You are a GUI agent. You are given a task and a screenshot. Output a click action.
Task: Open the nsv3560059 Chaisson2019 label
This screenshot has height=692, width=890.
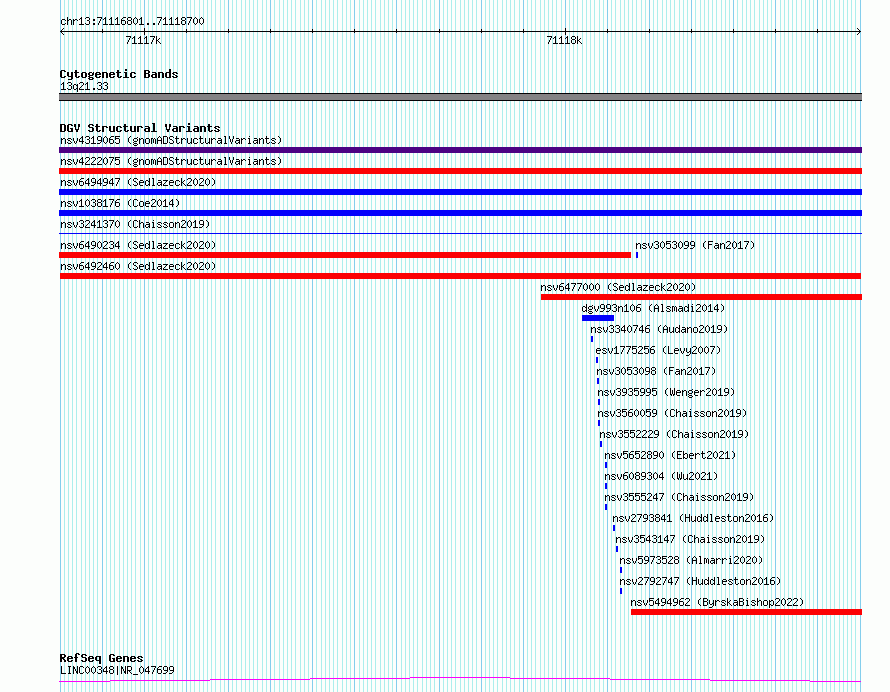coord(673,413)
